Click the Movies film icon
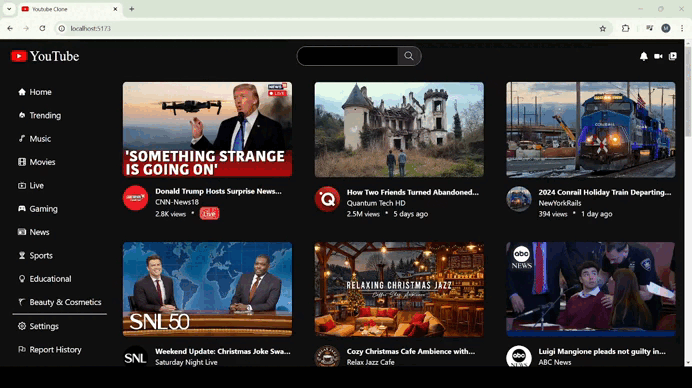The image size is (692, 388). 22,162
